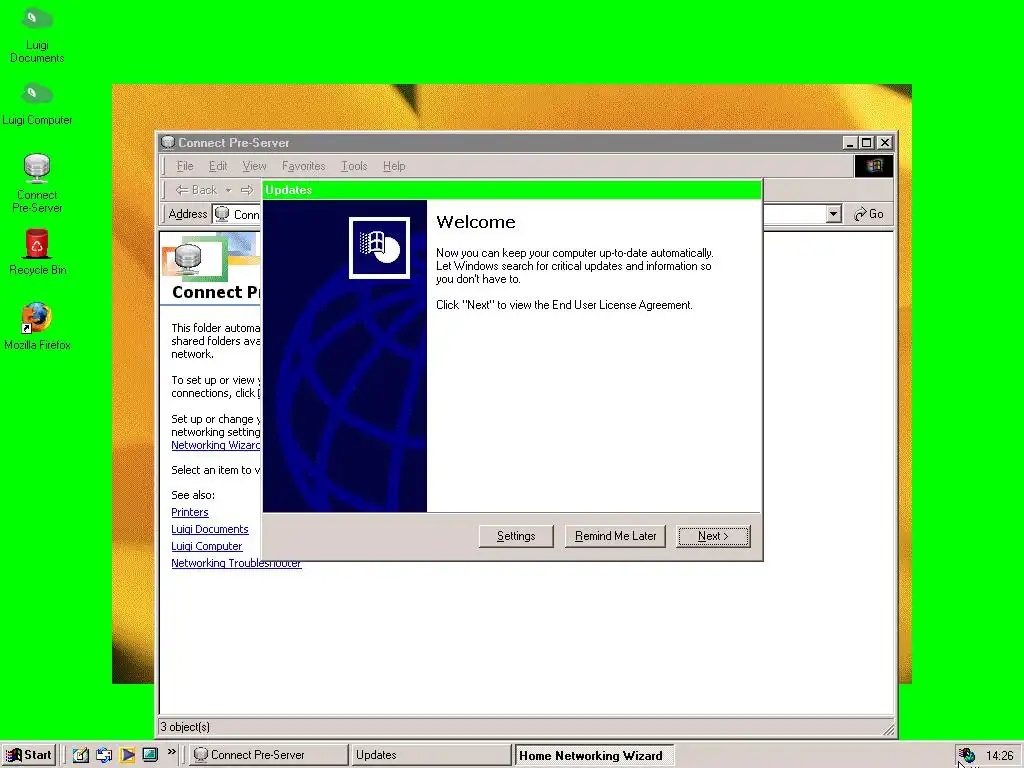Image resolution: width=1024 pixels, height=768 pixels.
Task: Click the Windows logo throbber in Connect Pre-Server
Action: coord(874,166)
